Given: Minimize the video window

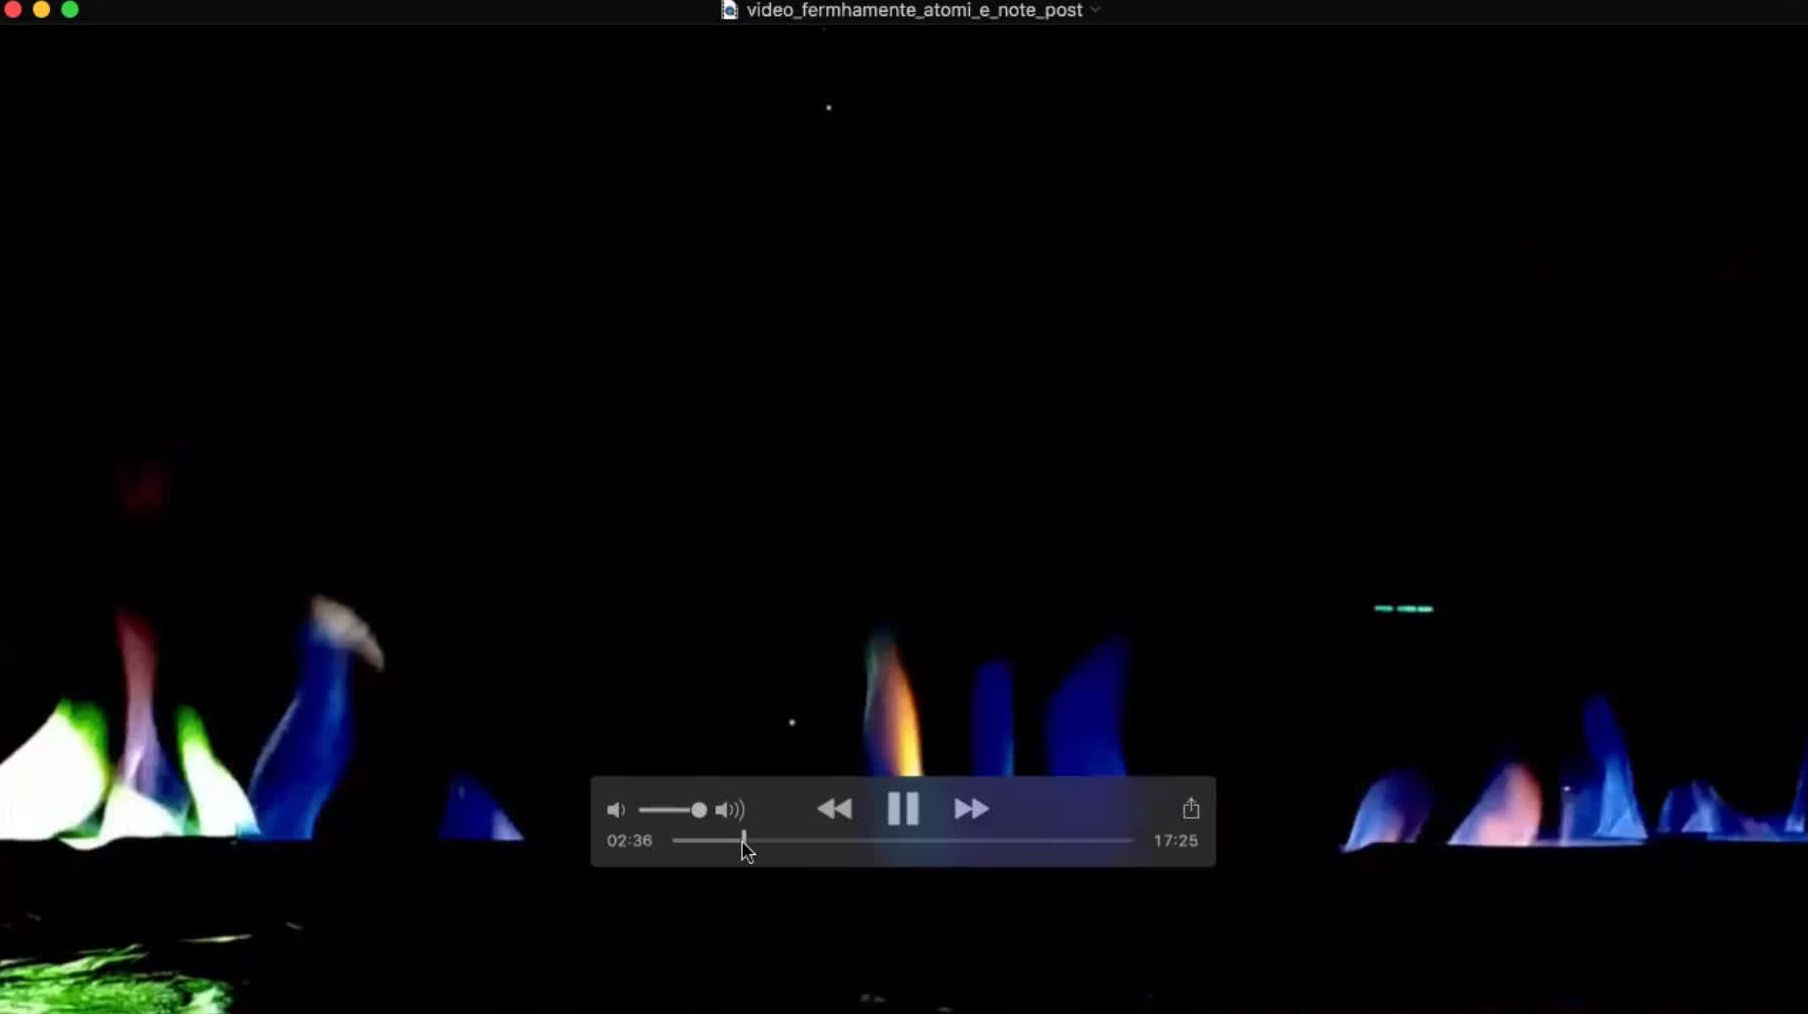Looking at the screenshot, I should coord(41,9).
